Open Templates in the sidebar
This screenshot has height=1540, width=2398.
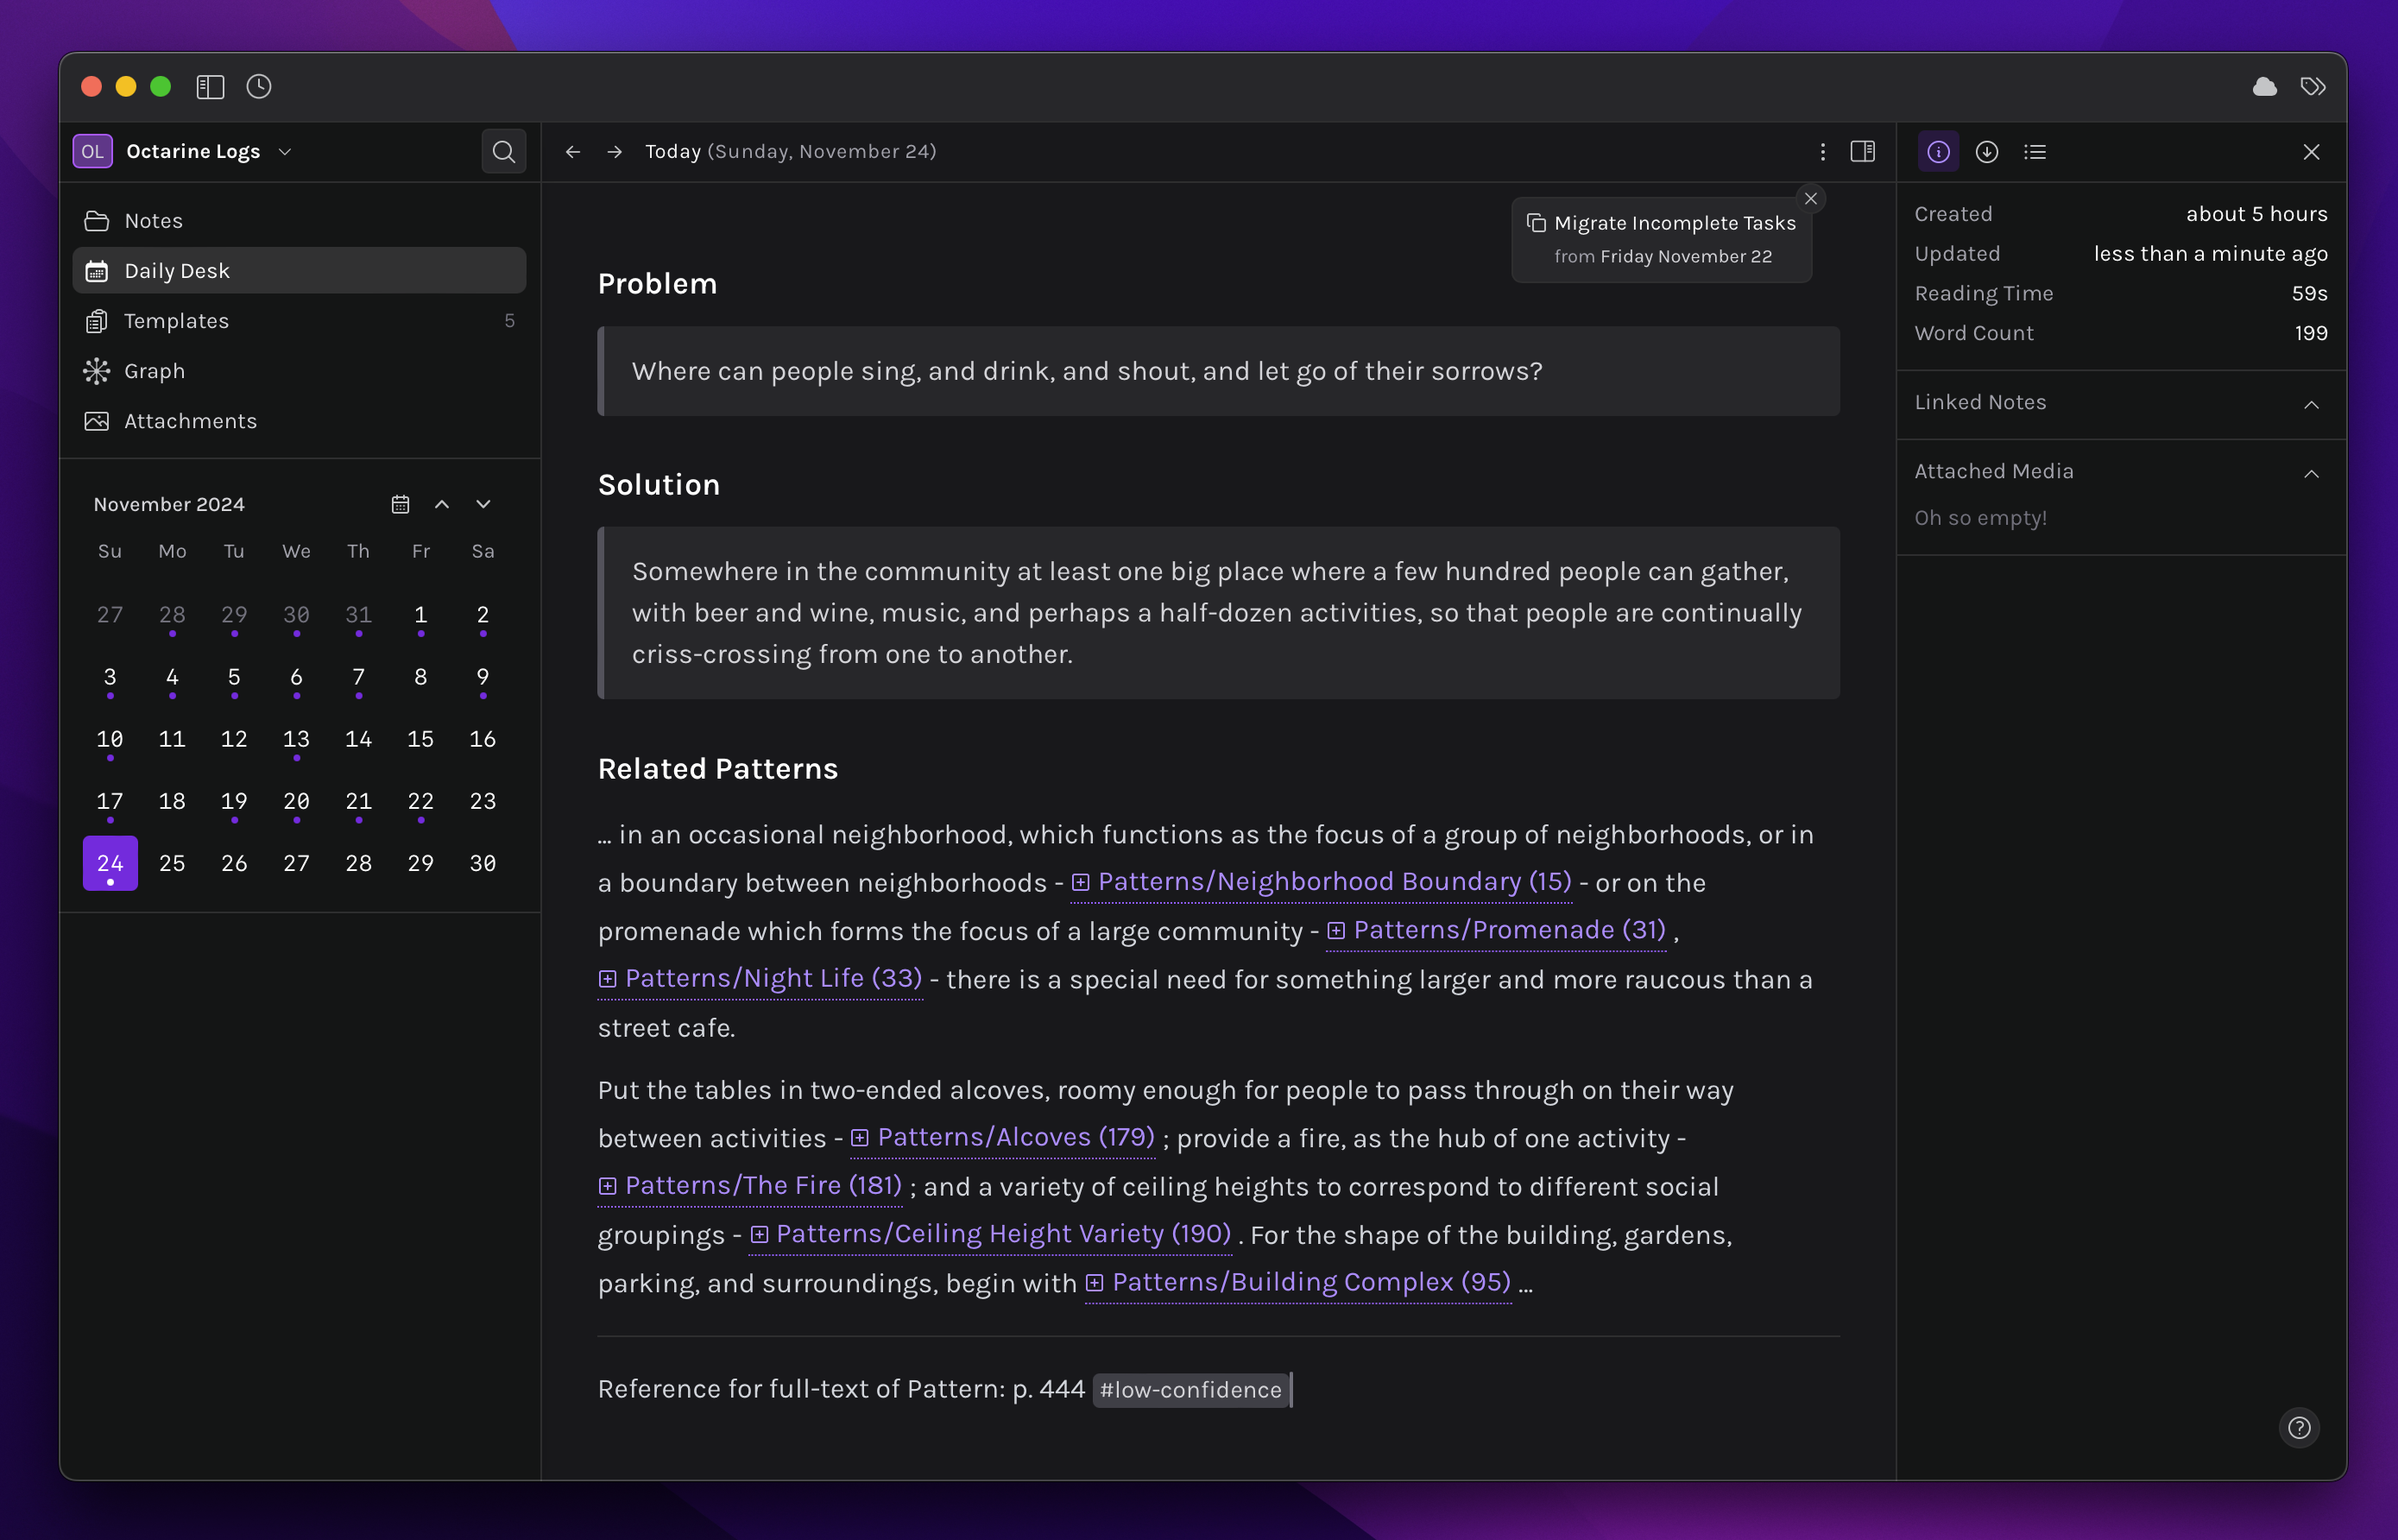pos(176,321)
